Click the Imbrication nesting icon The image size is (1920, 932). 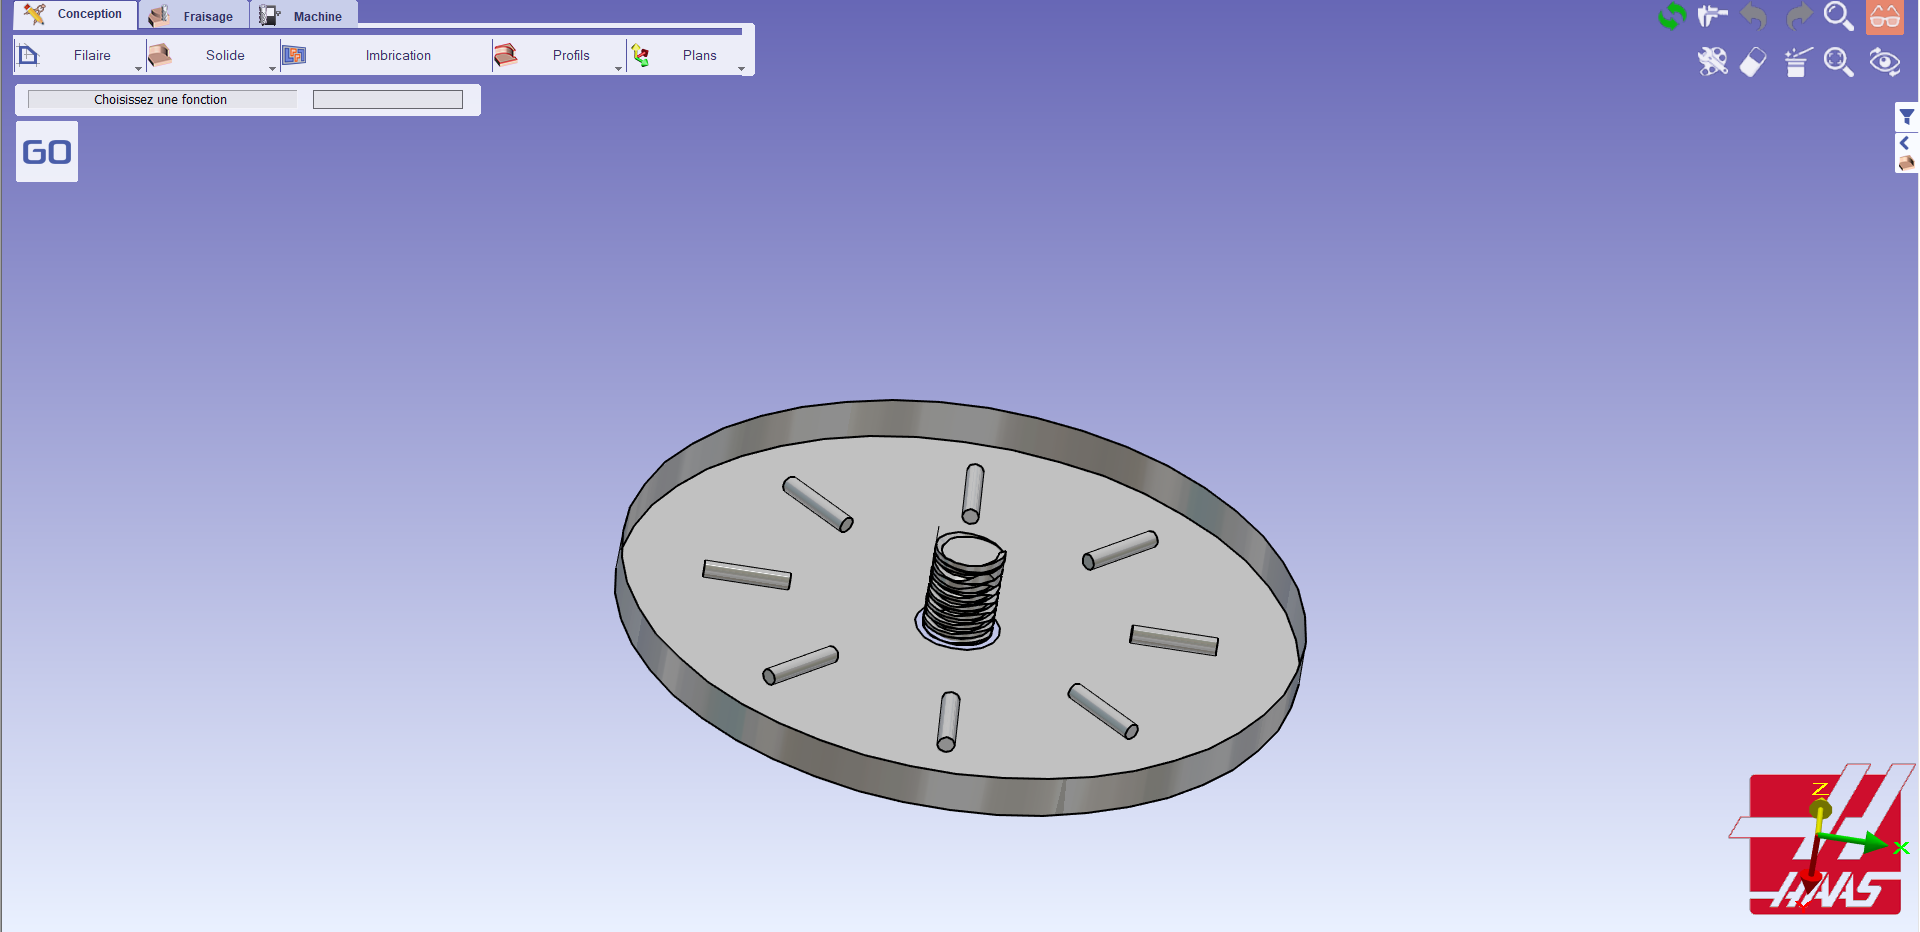point(294,55)
